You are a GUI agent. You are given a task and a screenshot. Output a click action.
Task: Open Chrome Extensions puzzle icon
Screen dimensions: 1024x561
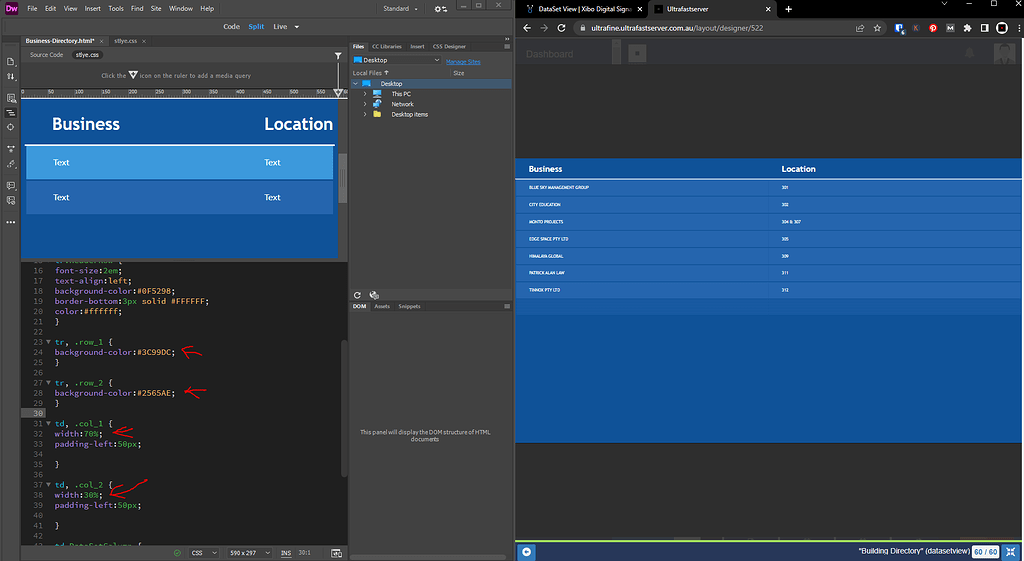(967, 28)
